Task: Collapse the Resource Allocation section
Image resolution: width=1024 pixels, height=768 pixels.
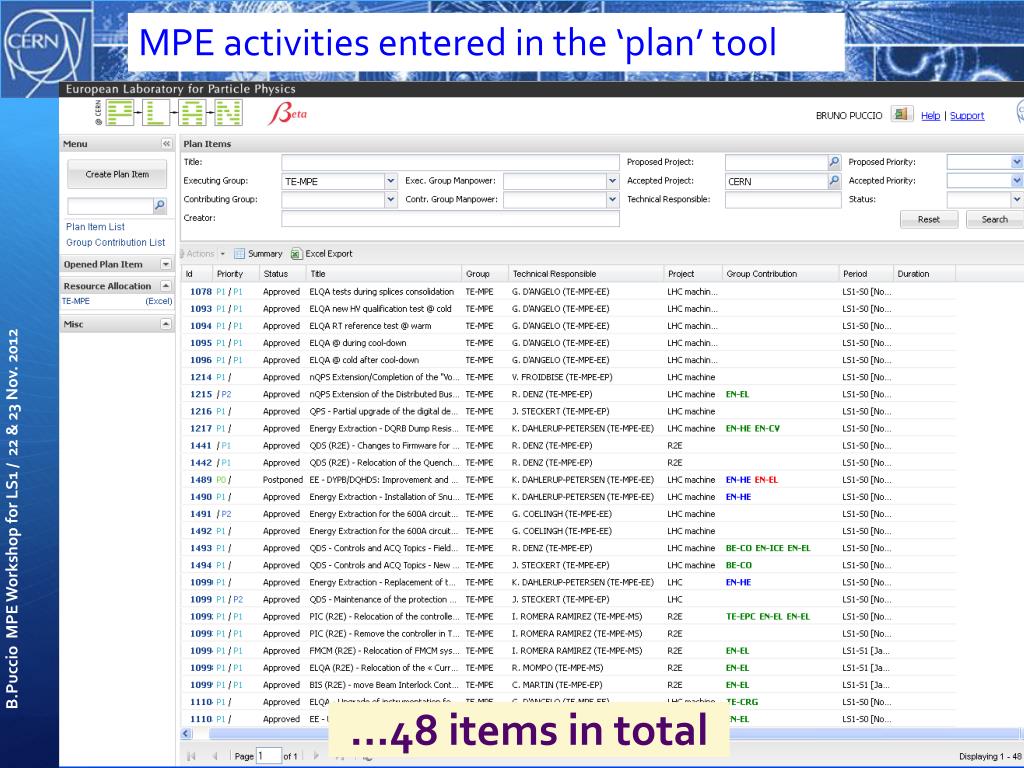Action: pyautogui.click(x=166, y=286)
